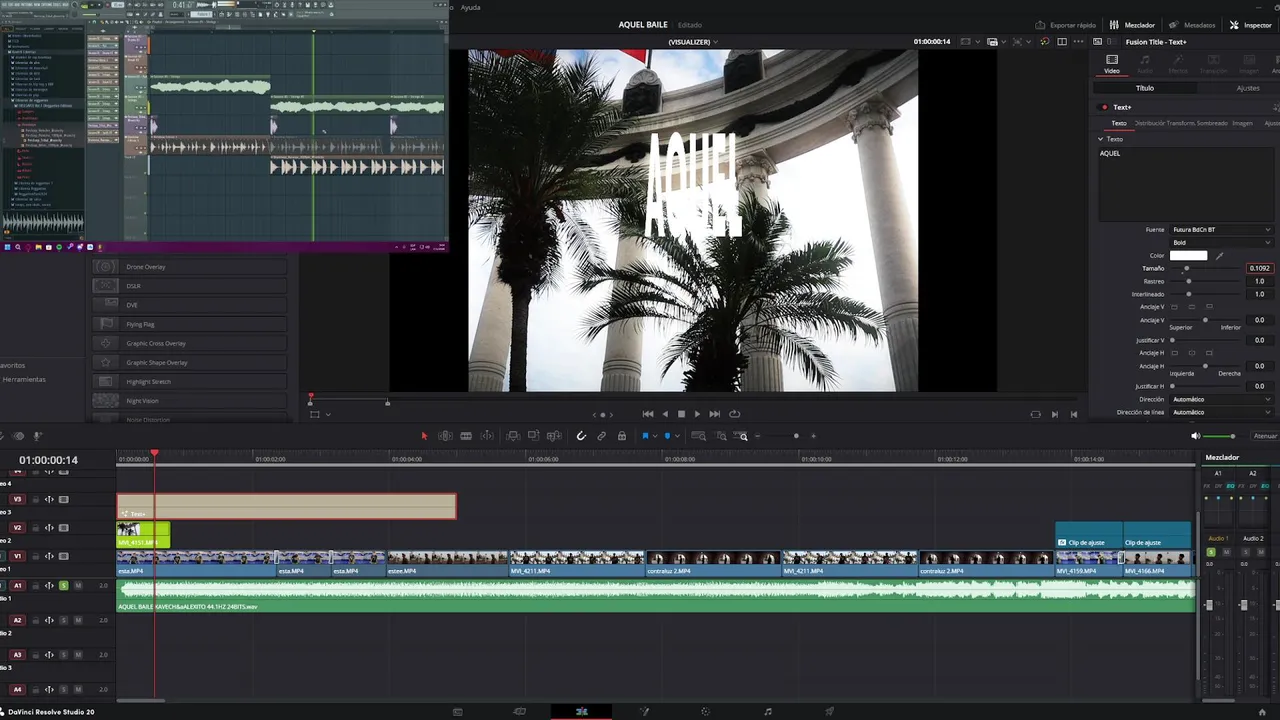Pick color with the eyedropper icon
The width and height of the screenshot is (1280, 720).
click(1219, 256)
